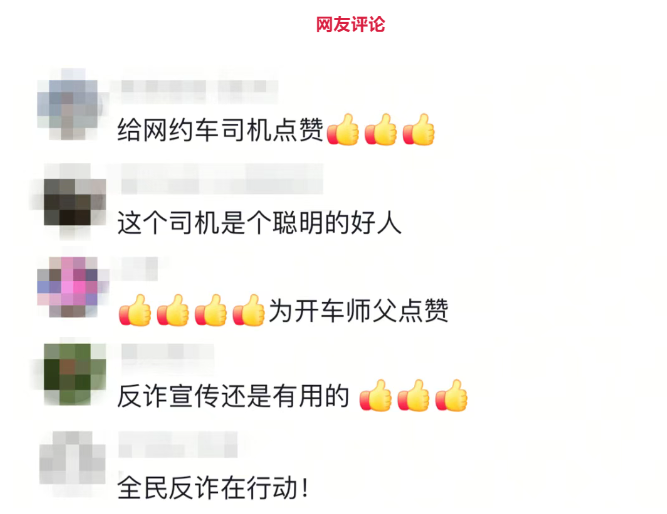Click the blurred username above 这个司机是个聪明的好人
The height and width of the screenshot is (514, 667).
tap(221, 179)
